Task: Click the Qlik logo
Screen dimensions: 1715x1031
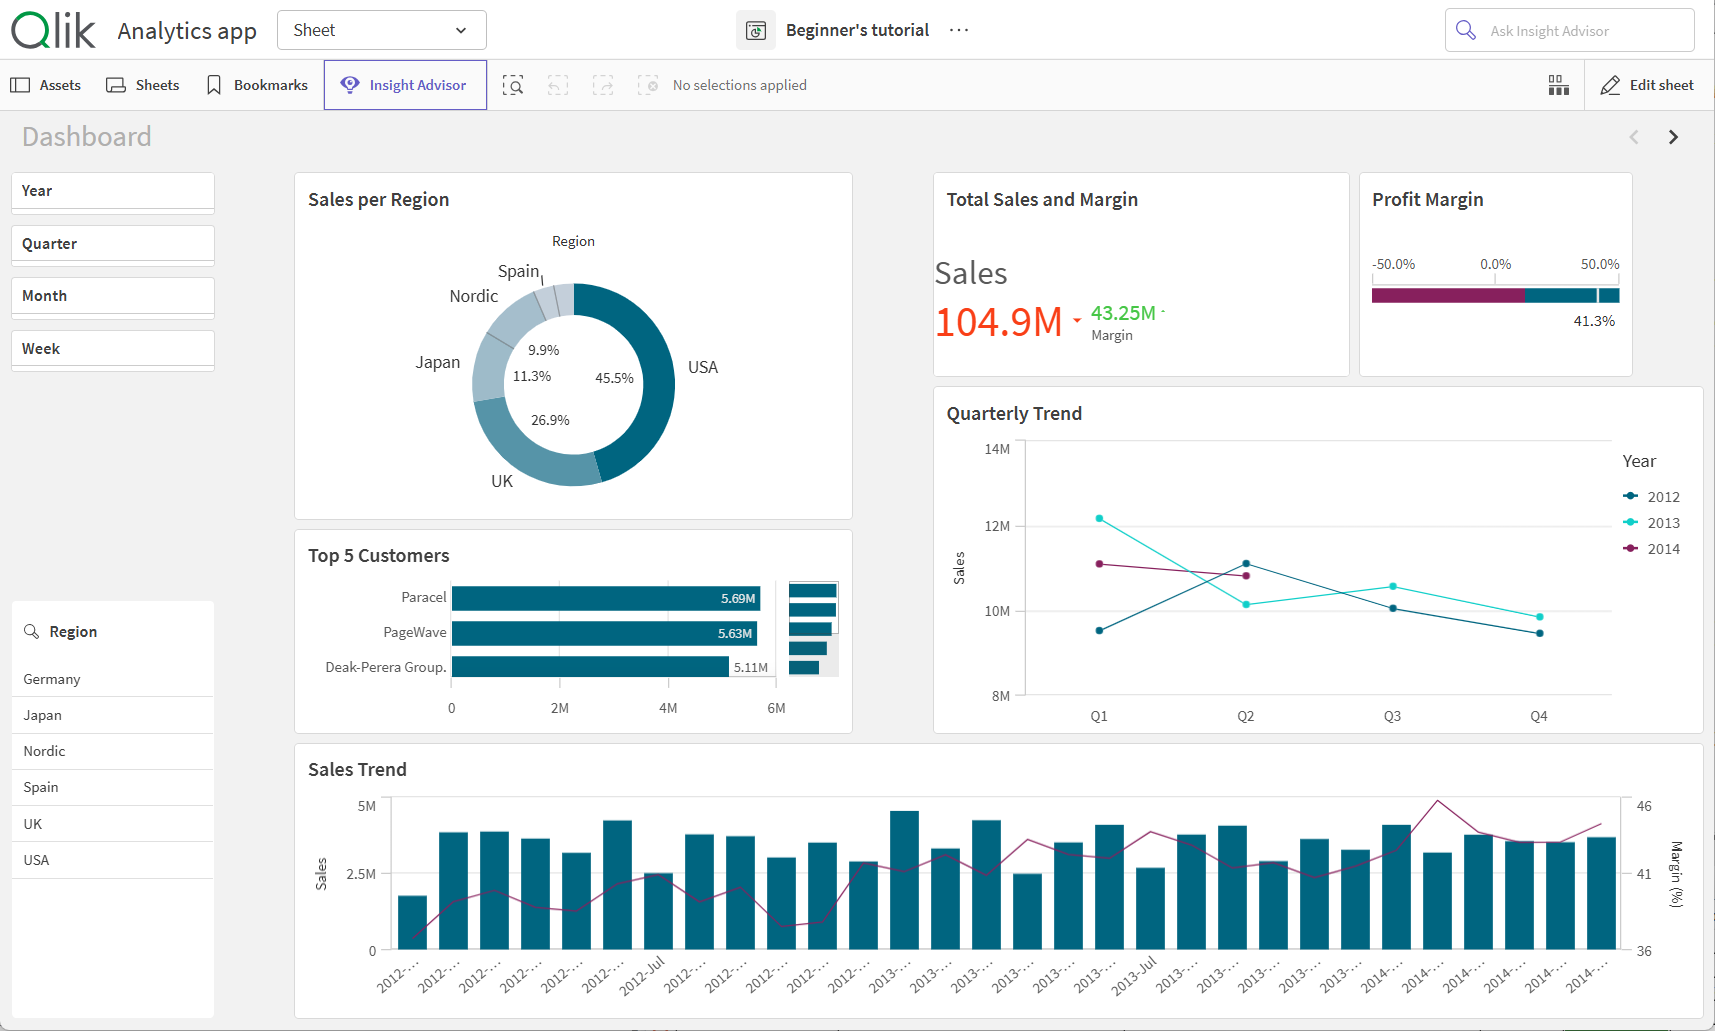Action: click(52, 30)
